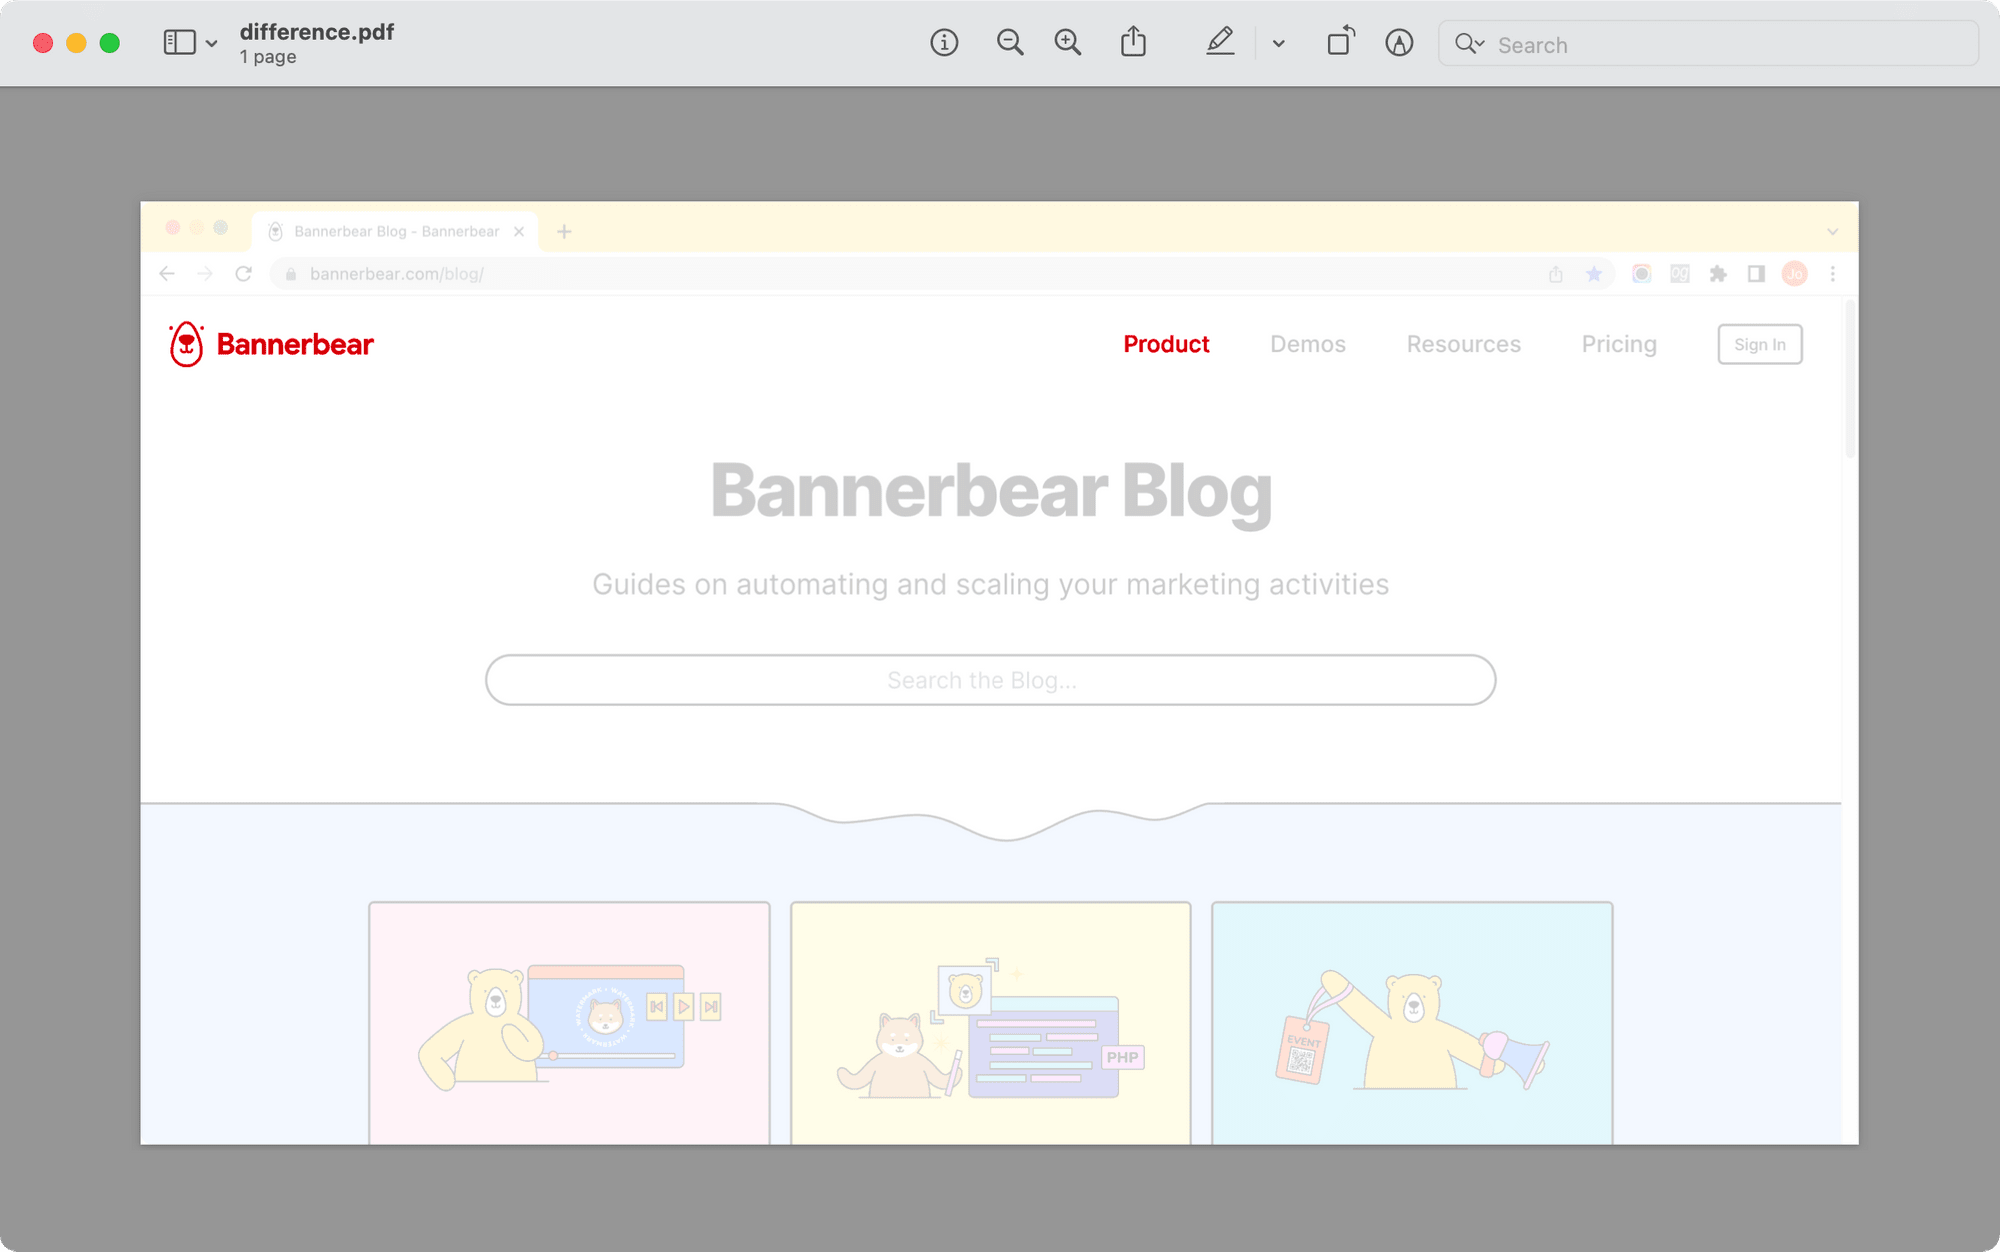Click the bookmark star in address bar
The height and width of the screenshot is (1252, 2000).
(1594, 274)
